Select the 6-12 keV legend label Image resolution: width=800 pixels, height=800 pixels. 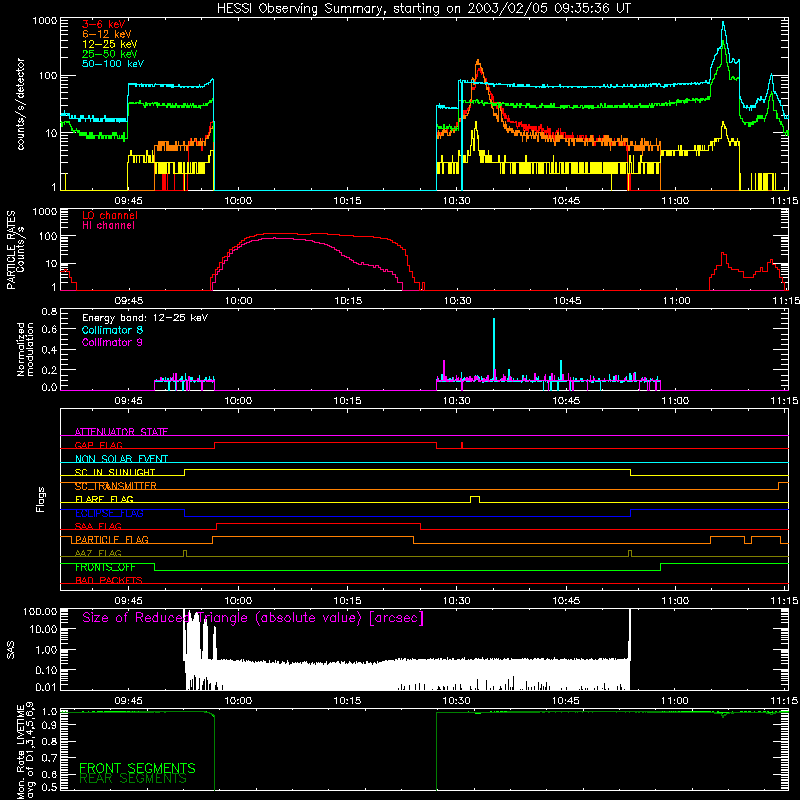pos(107,34)
